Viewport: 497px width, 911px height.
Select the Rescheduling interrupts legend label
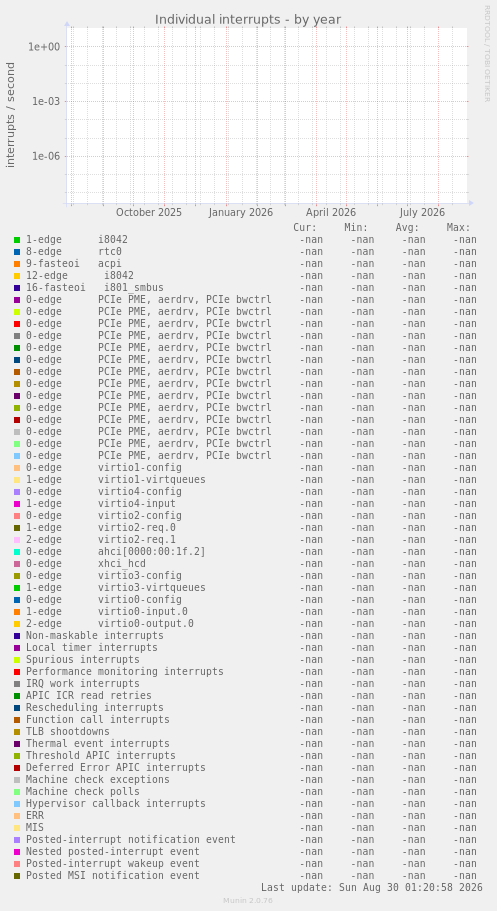pos(95,708)
